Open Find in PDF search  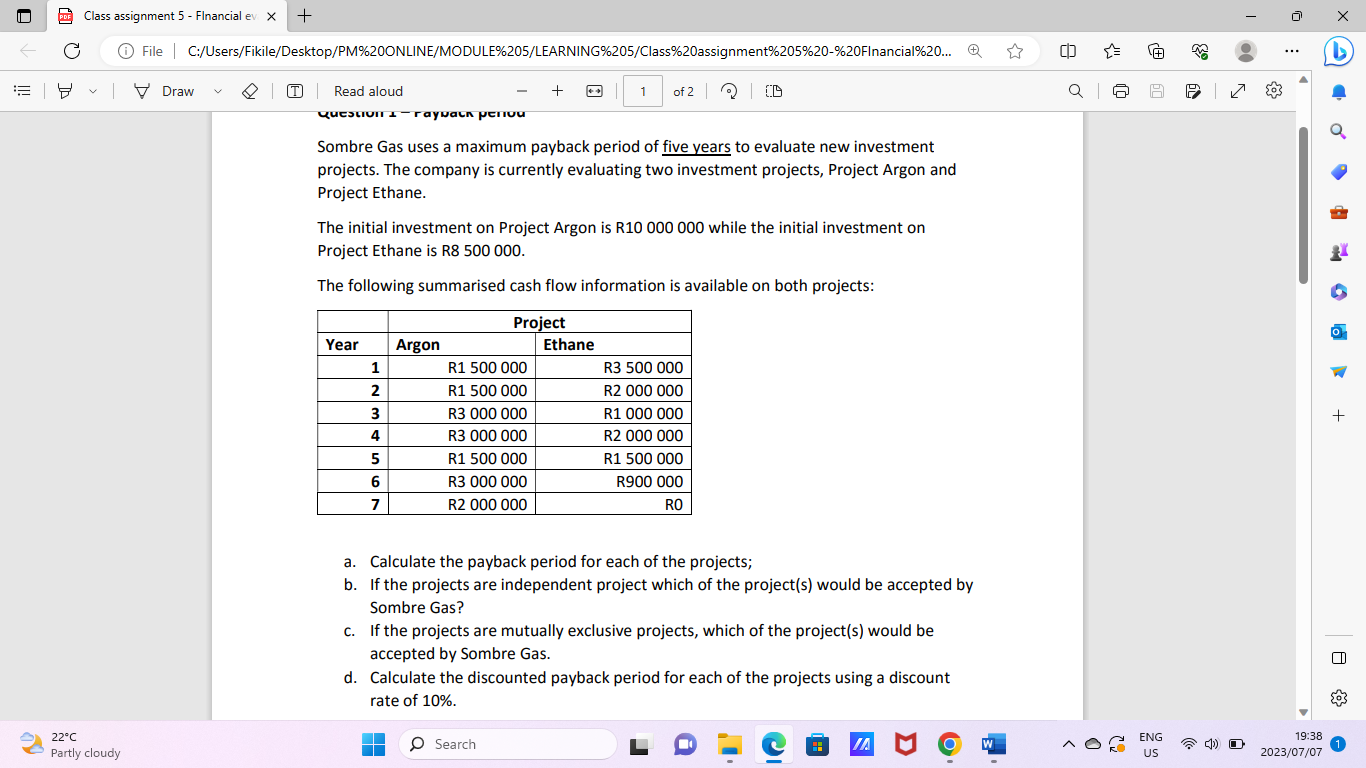tap(1076, 91)
